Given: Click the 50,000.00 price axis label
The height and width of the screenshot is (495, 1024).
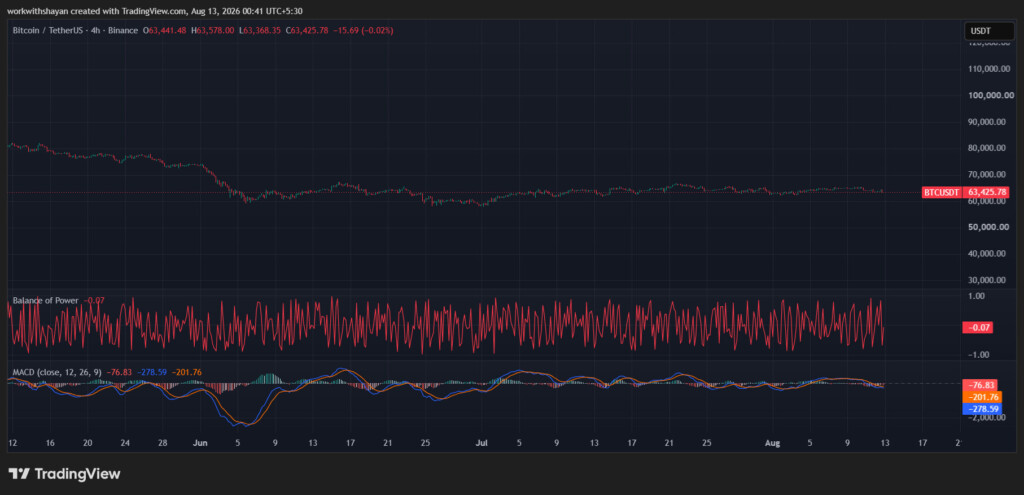Looking at the screenshot, I should tap(991, 227).
